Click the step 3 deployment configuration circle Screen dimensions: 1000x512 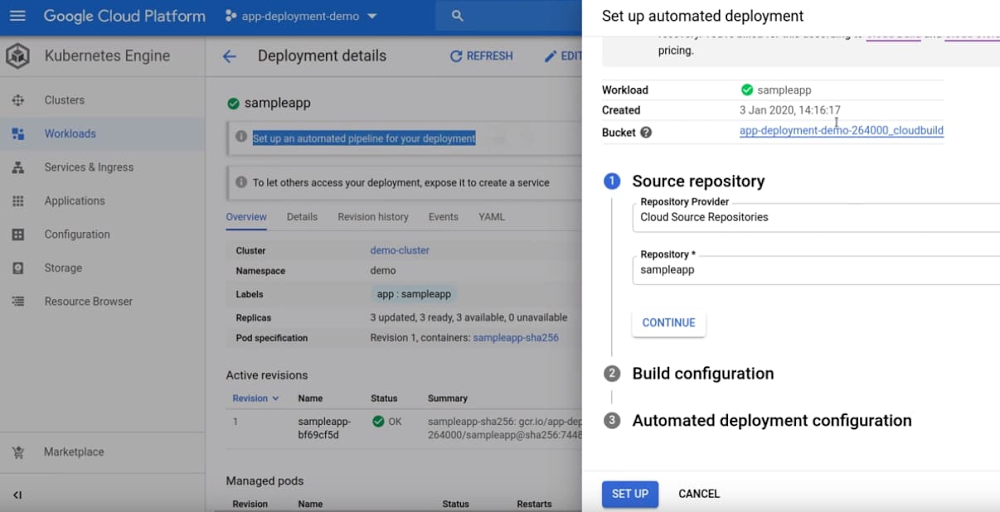612,421
